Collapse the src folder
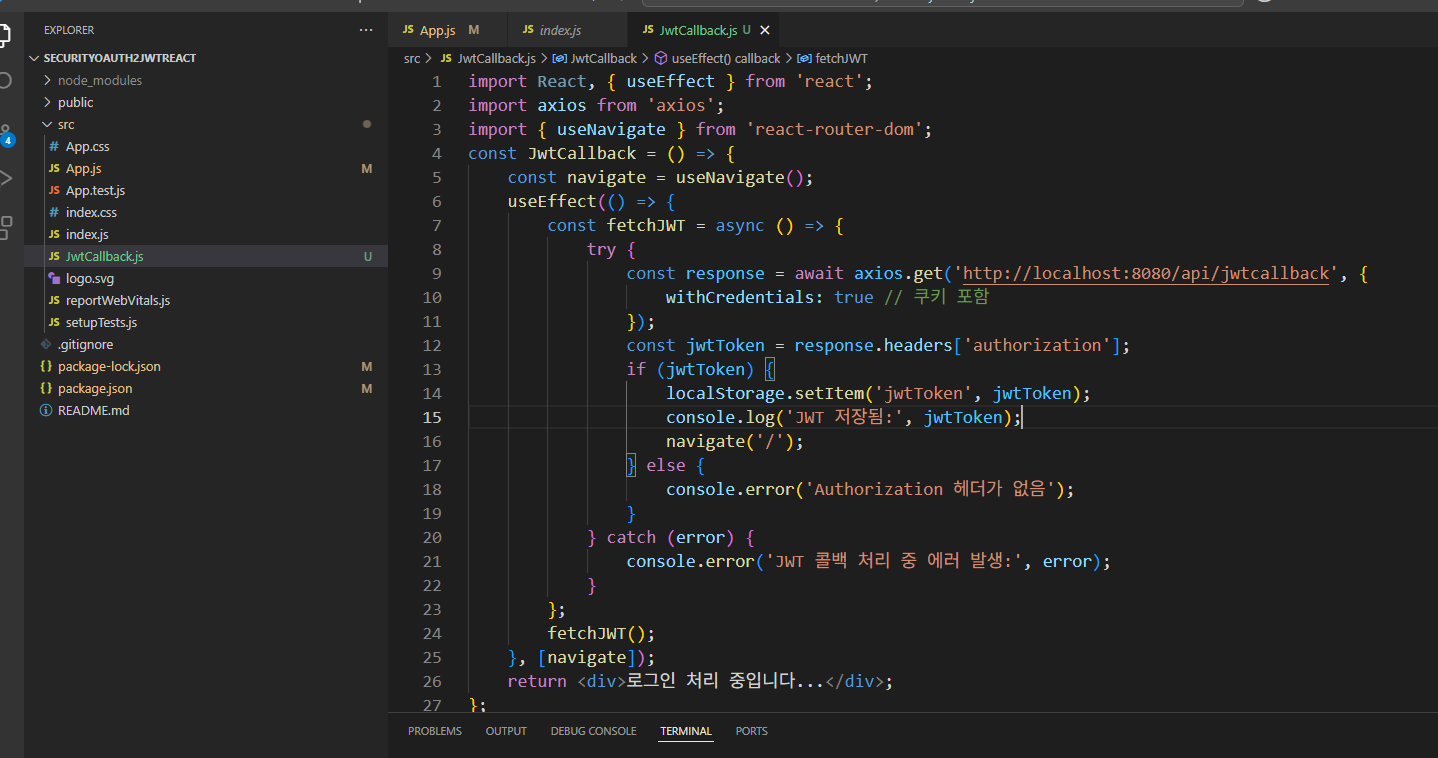Screen dimensions: 1438x758 point(65,124)
